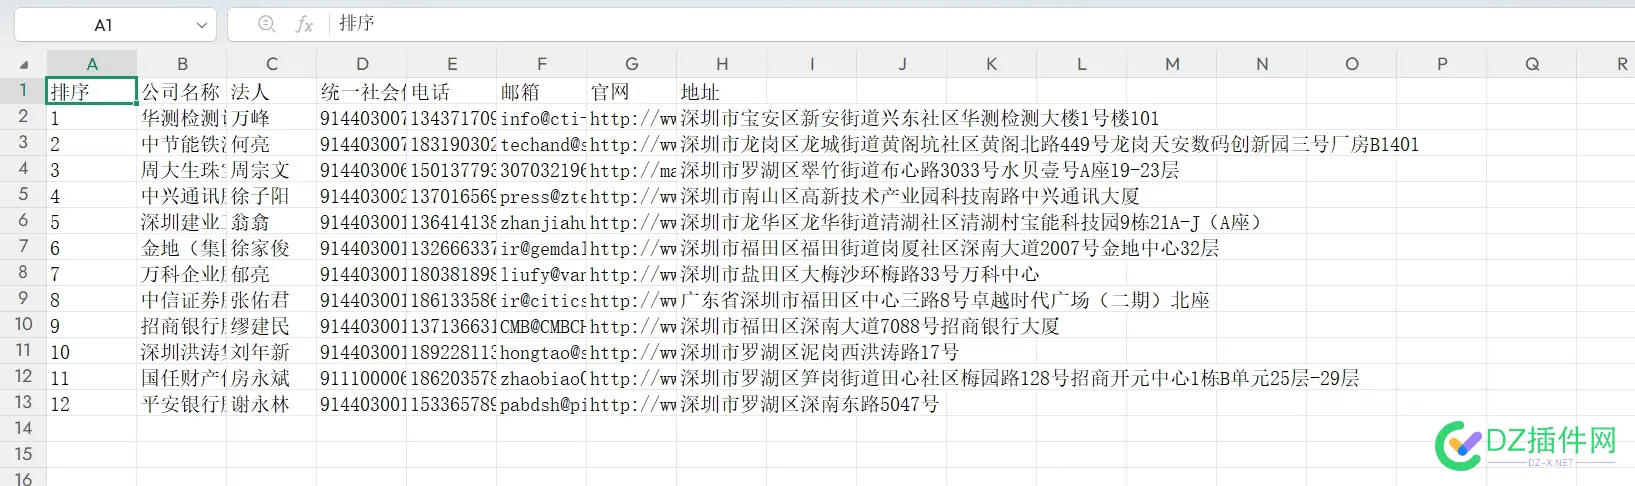Select the 官网 header cell
This screenshot has width=1635, height=486.
point(632,91)
